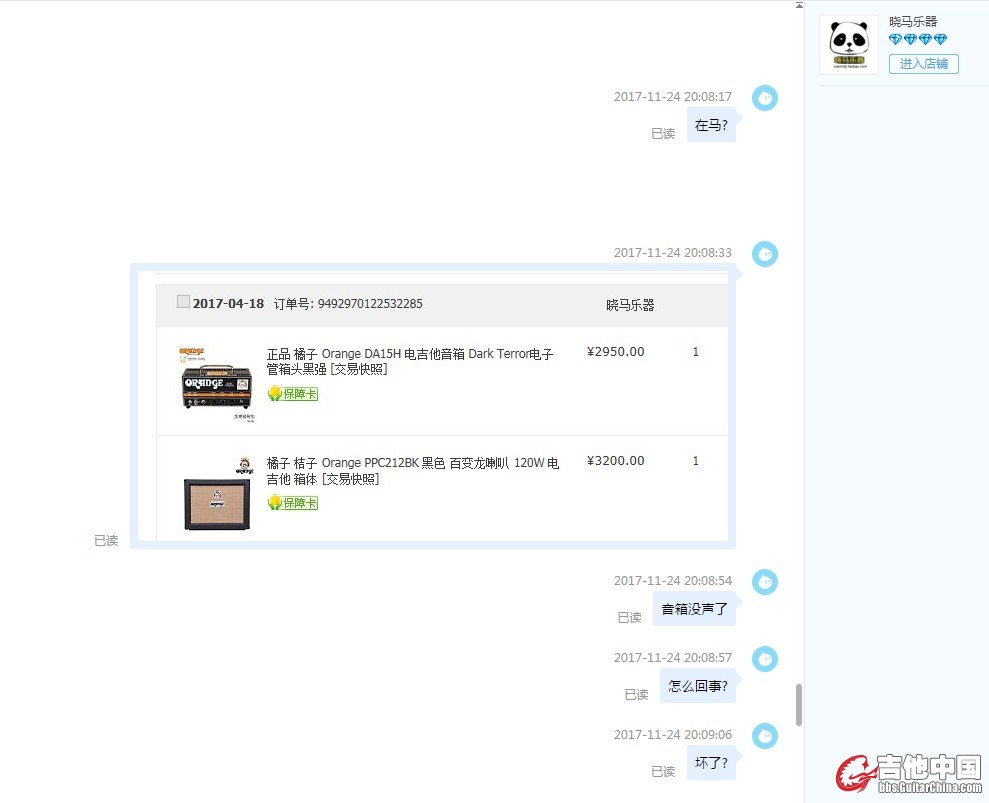Click the 已读 status beside 在马?
This screenshot has height=803, width=989.
tap(663, 134)
